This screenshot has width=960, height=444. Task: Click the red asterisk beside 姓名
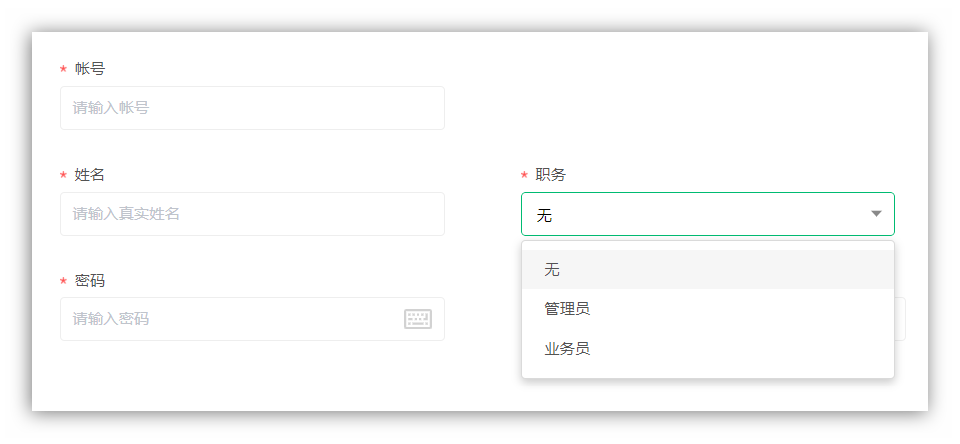[x=63, y=176]
